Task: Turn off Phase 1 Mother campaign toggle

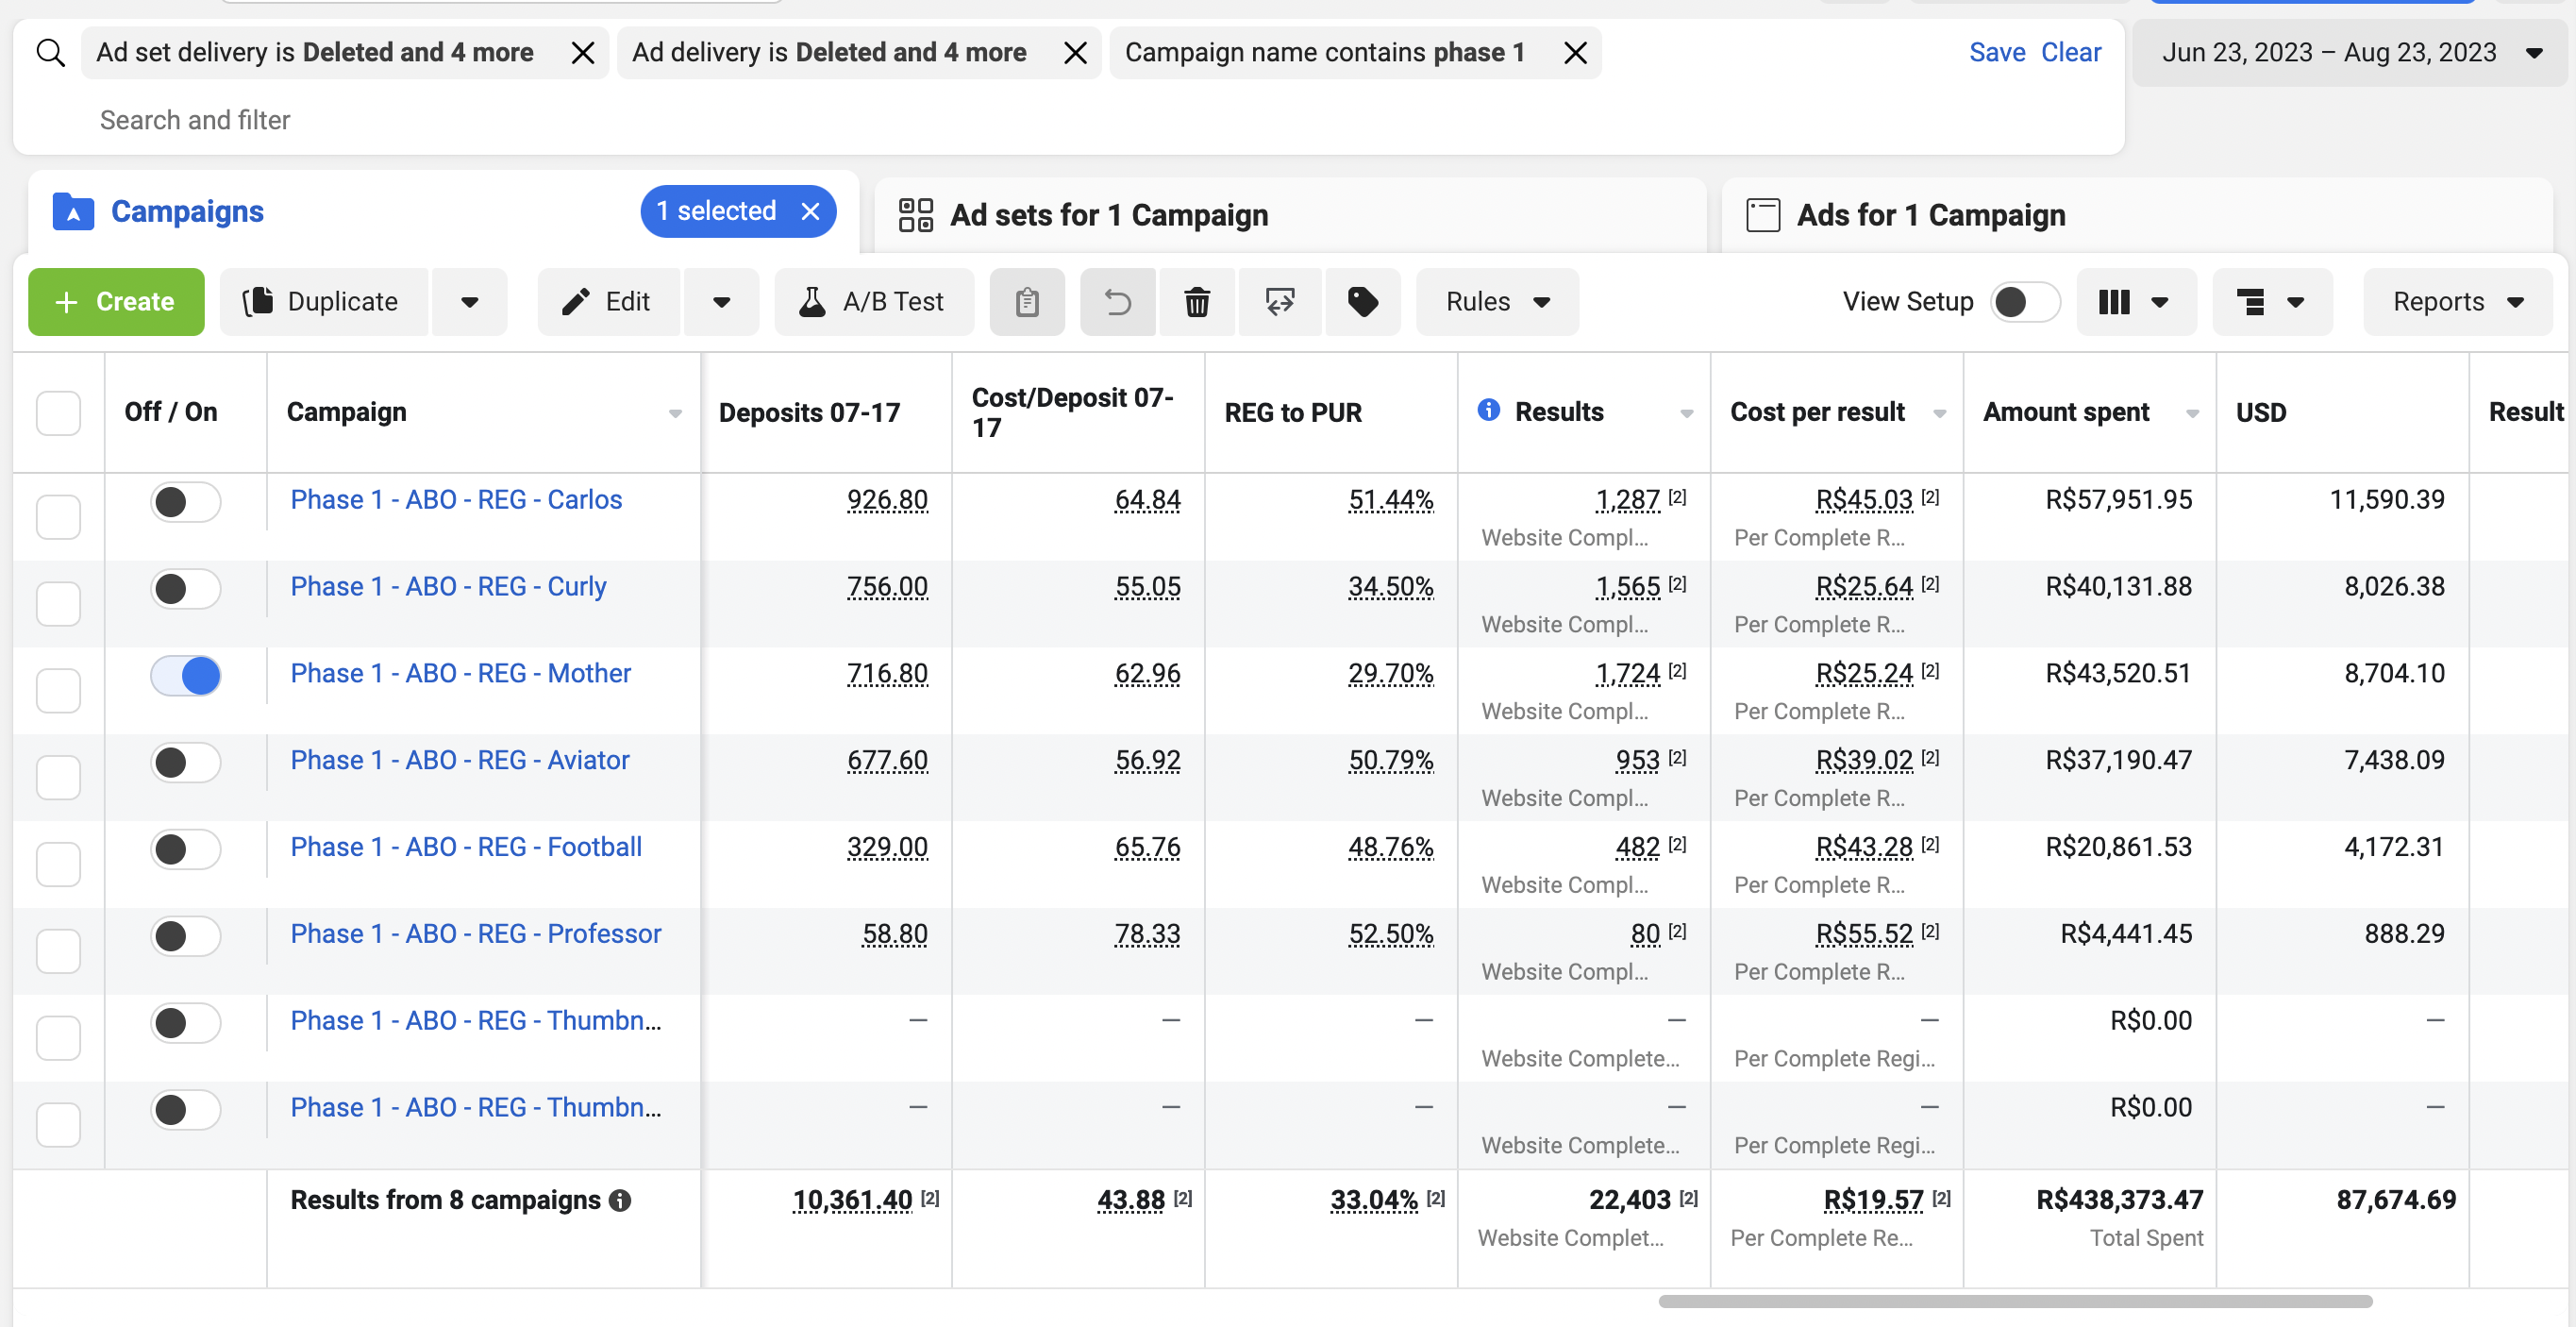Action: tap(186, 676)
